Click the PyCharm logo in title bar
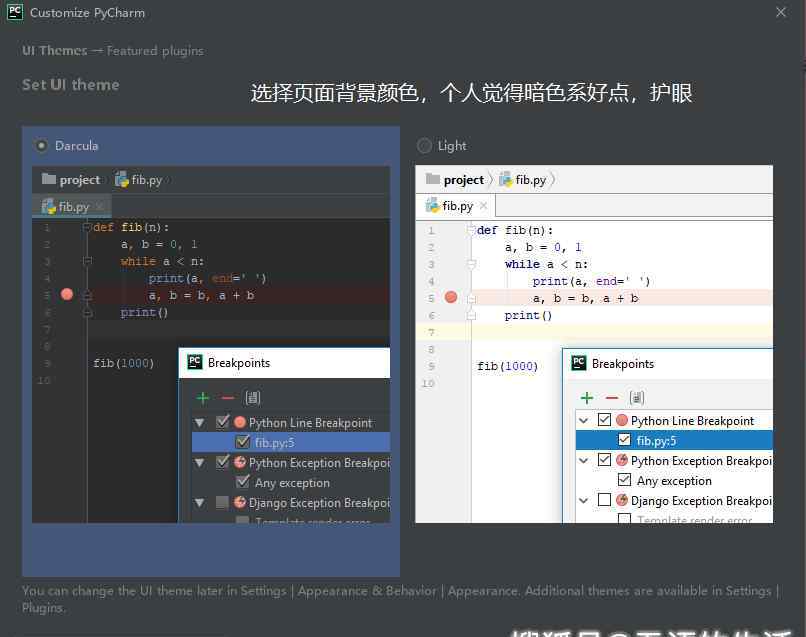This screenshot has width=806, height=637. [x=15, y=13]
